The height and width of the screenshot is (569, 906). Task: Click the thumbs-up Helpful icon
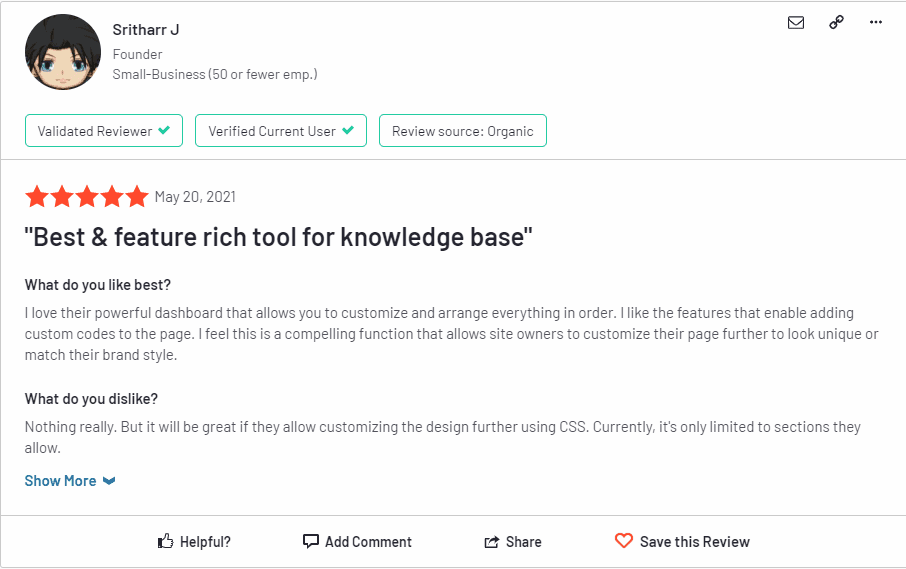[166, 542]
